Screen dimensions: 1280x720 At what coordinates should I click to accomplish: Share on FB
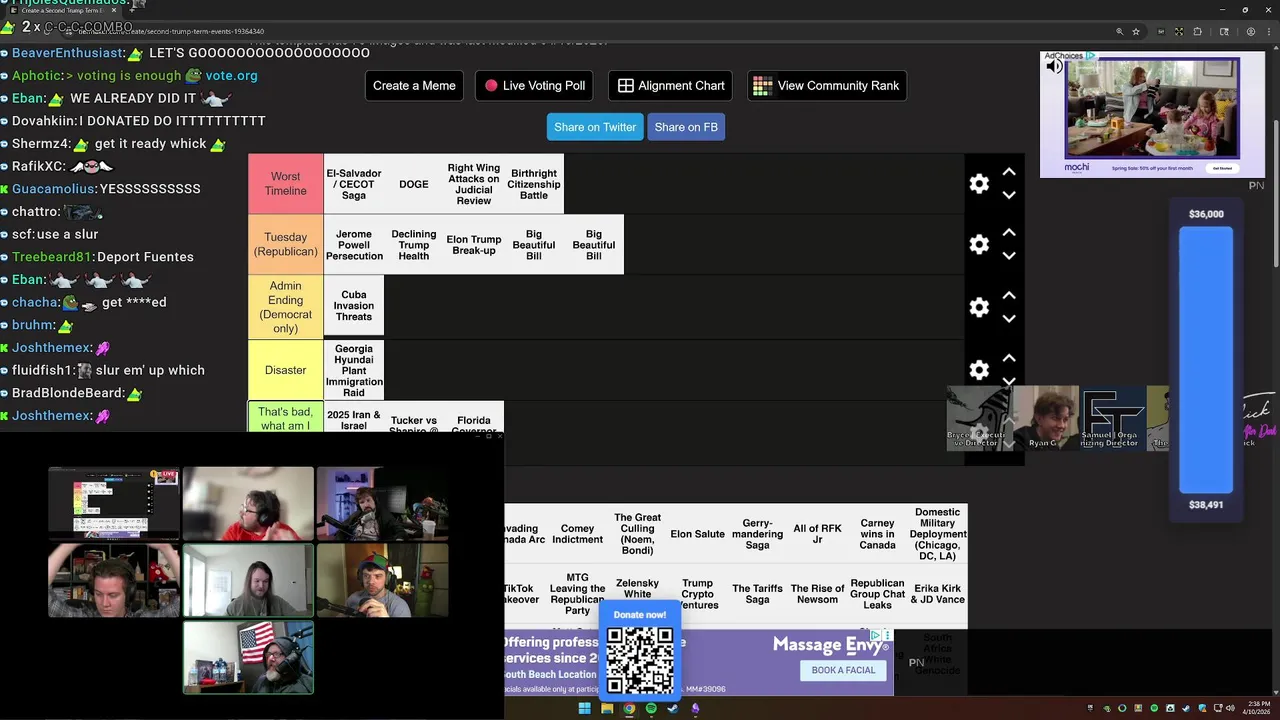(x=686, y=127)
